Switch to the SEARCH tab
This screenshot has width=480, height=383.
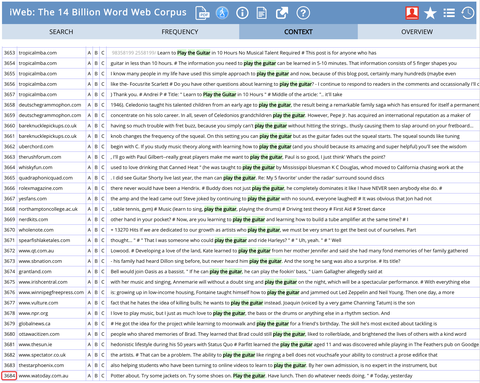61,32
